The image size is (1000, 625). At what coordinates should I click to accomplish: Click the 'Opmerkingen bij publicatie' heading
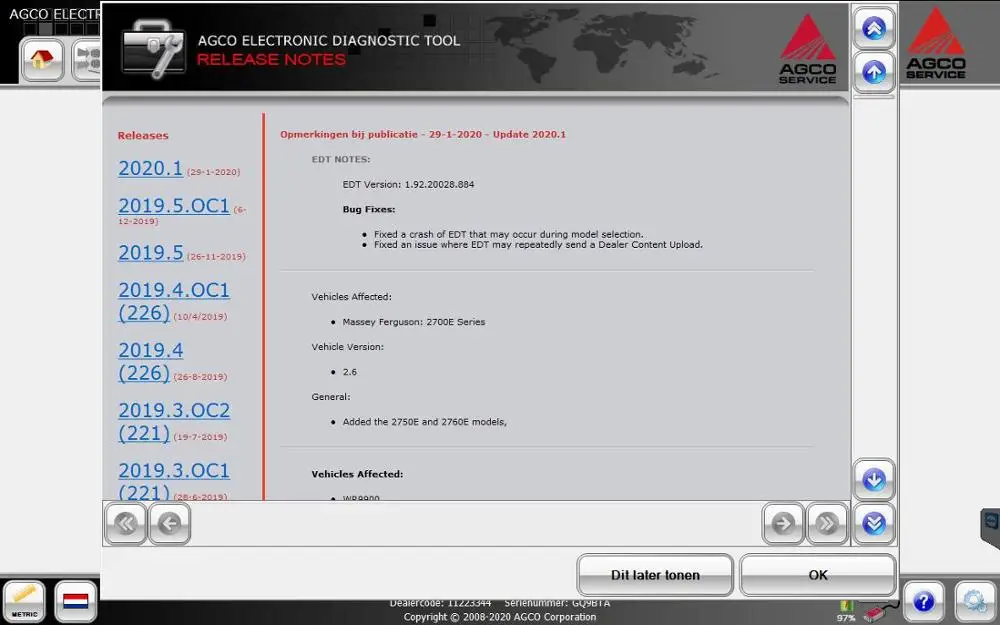pos(423,134)
